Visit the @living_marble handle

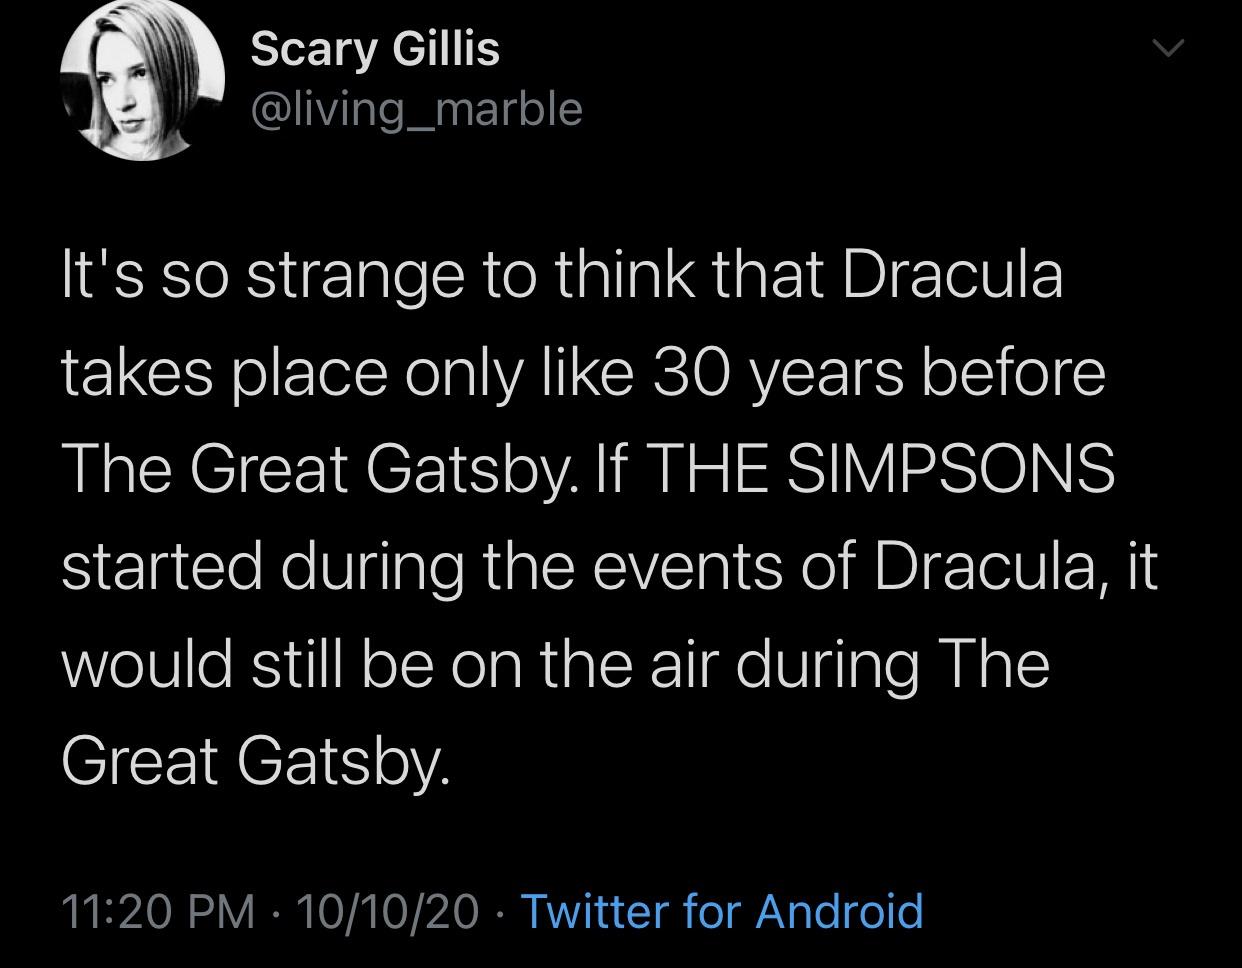416,109
